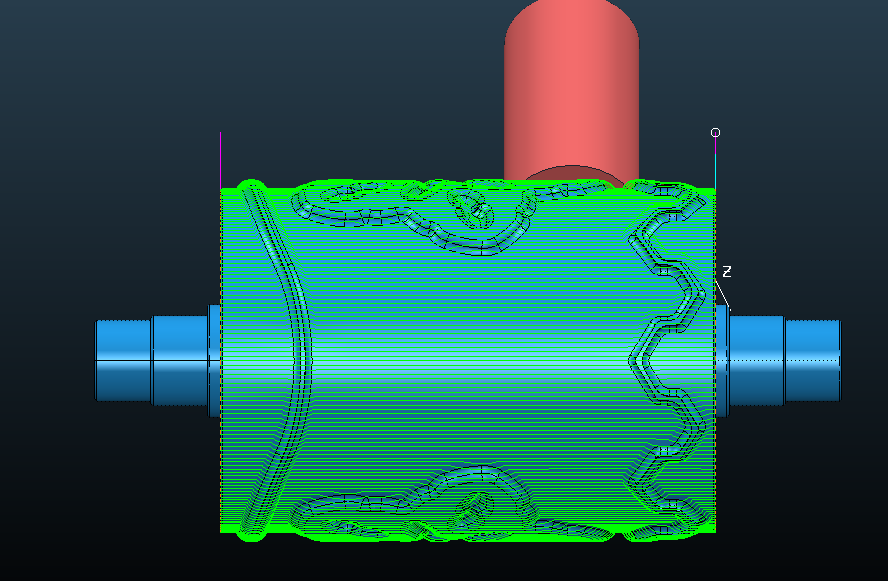Select the small circle toolpath start marker

click(x=715, y=133)
